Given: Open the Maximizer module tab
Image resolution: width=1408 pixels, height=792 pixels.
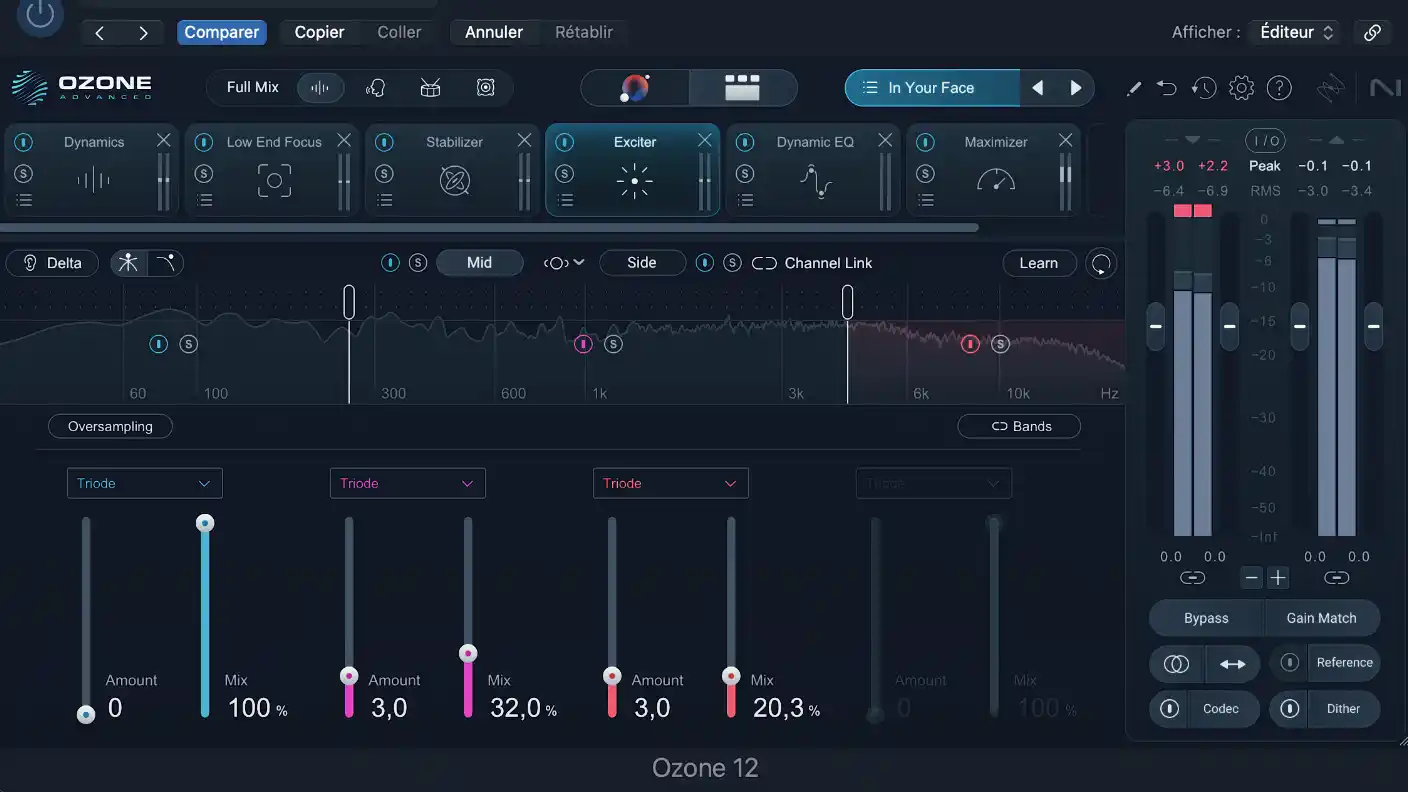Looking at the screenshot, I should point(994,170).
